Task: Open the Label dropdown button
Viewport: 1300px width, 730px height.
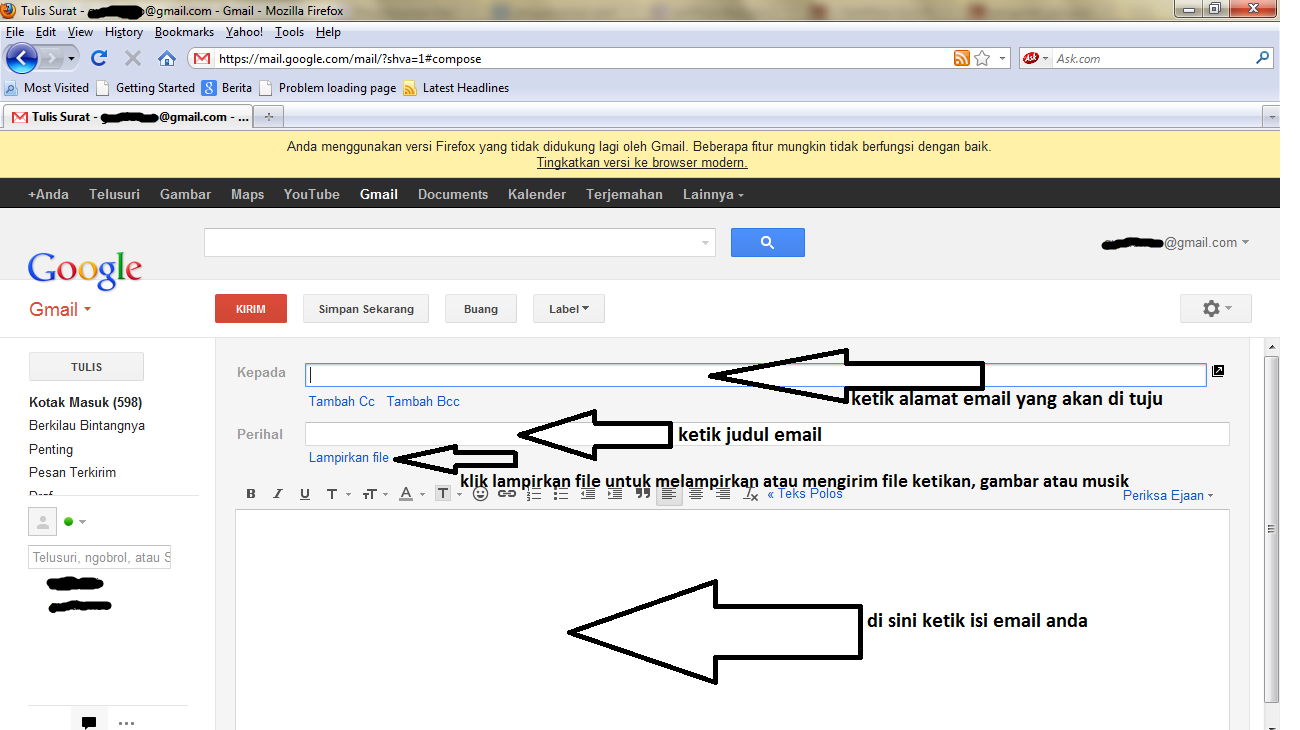Action: pyautogui.click(x=569, y=309)
